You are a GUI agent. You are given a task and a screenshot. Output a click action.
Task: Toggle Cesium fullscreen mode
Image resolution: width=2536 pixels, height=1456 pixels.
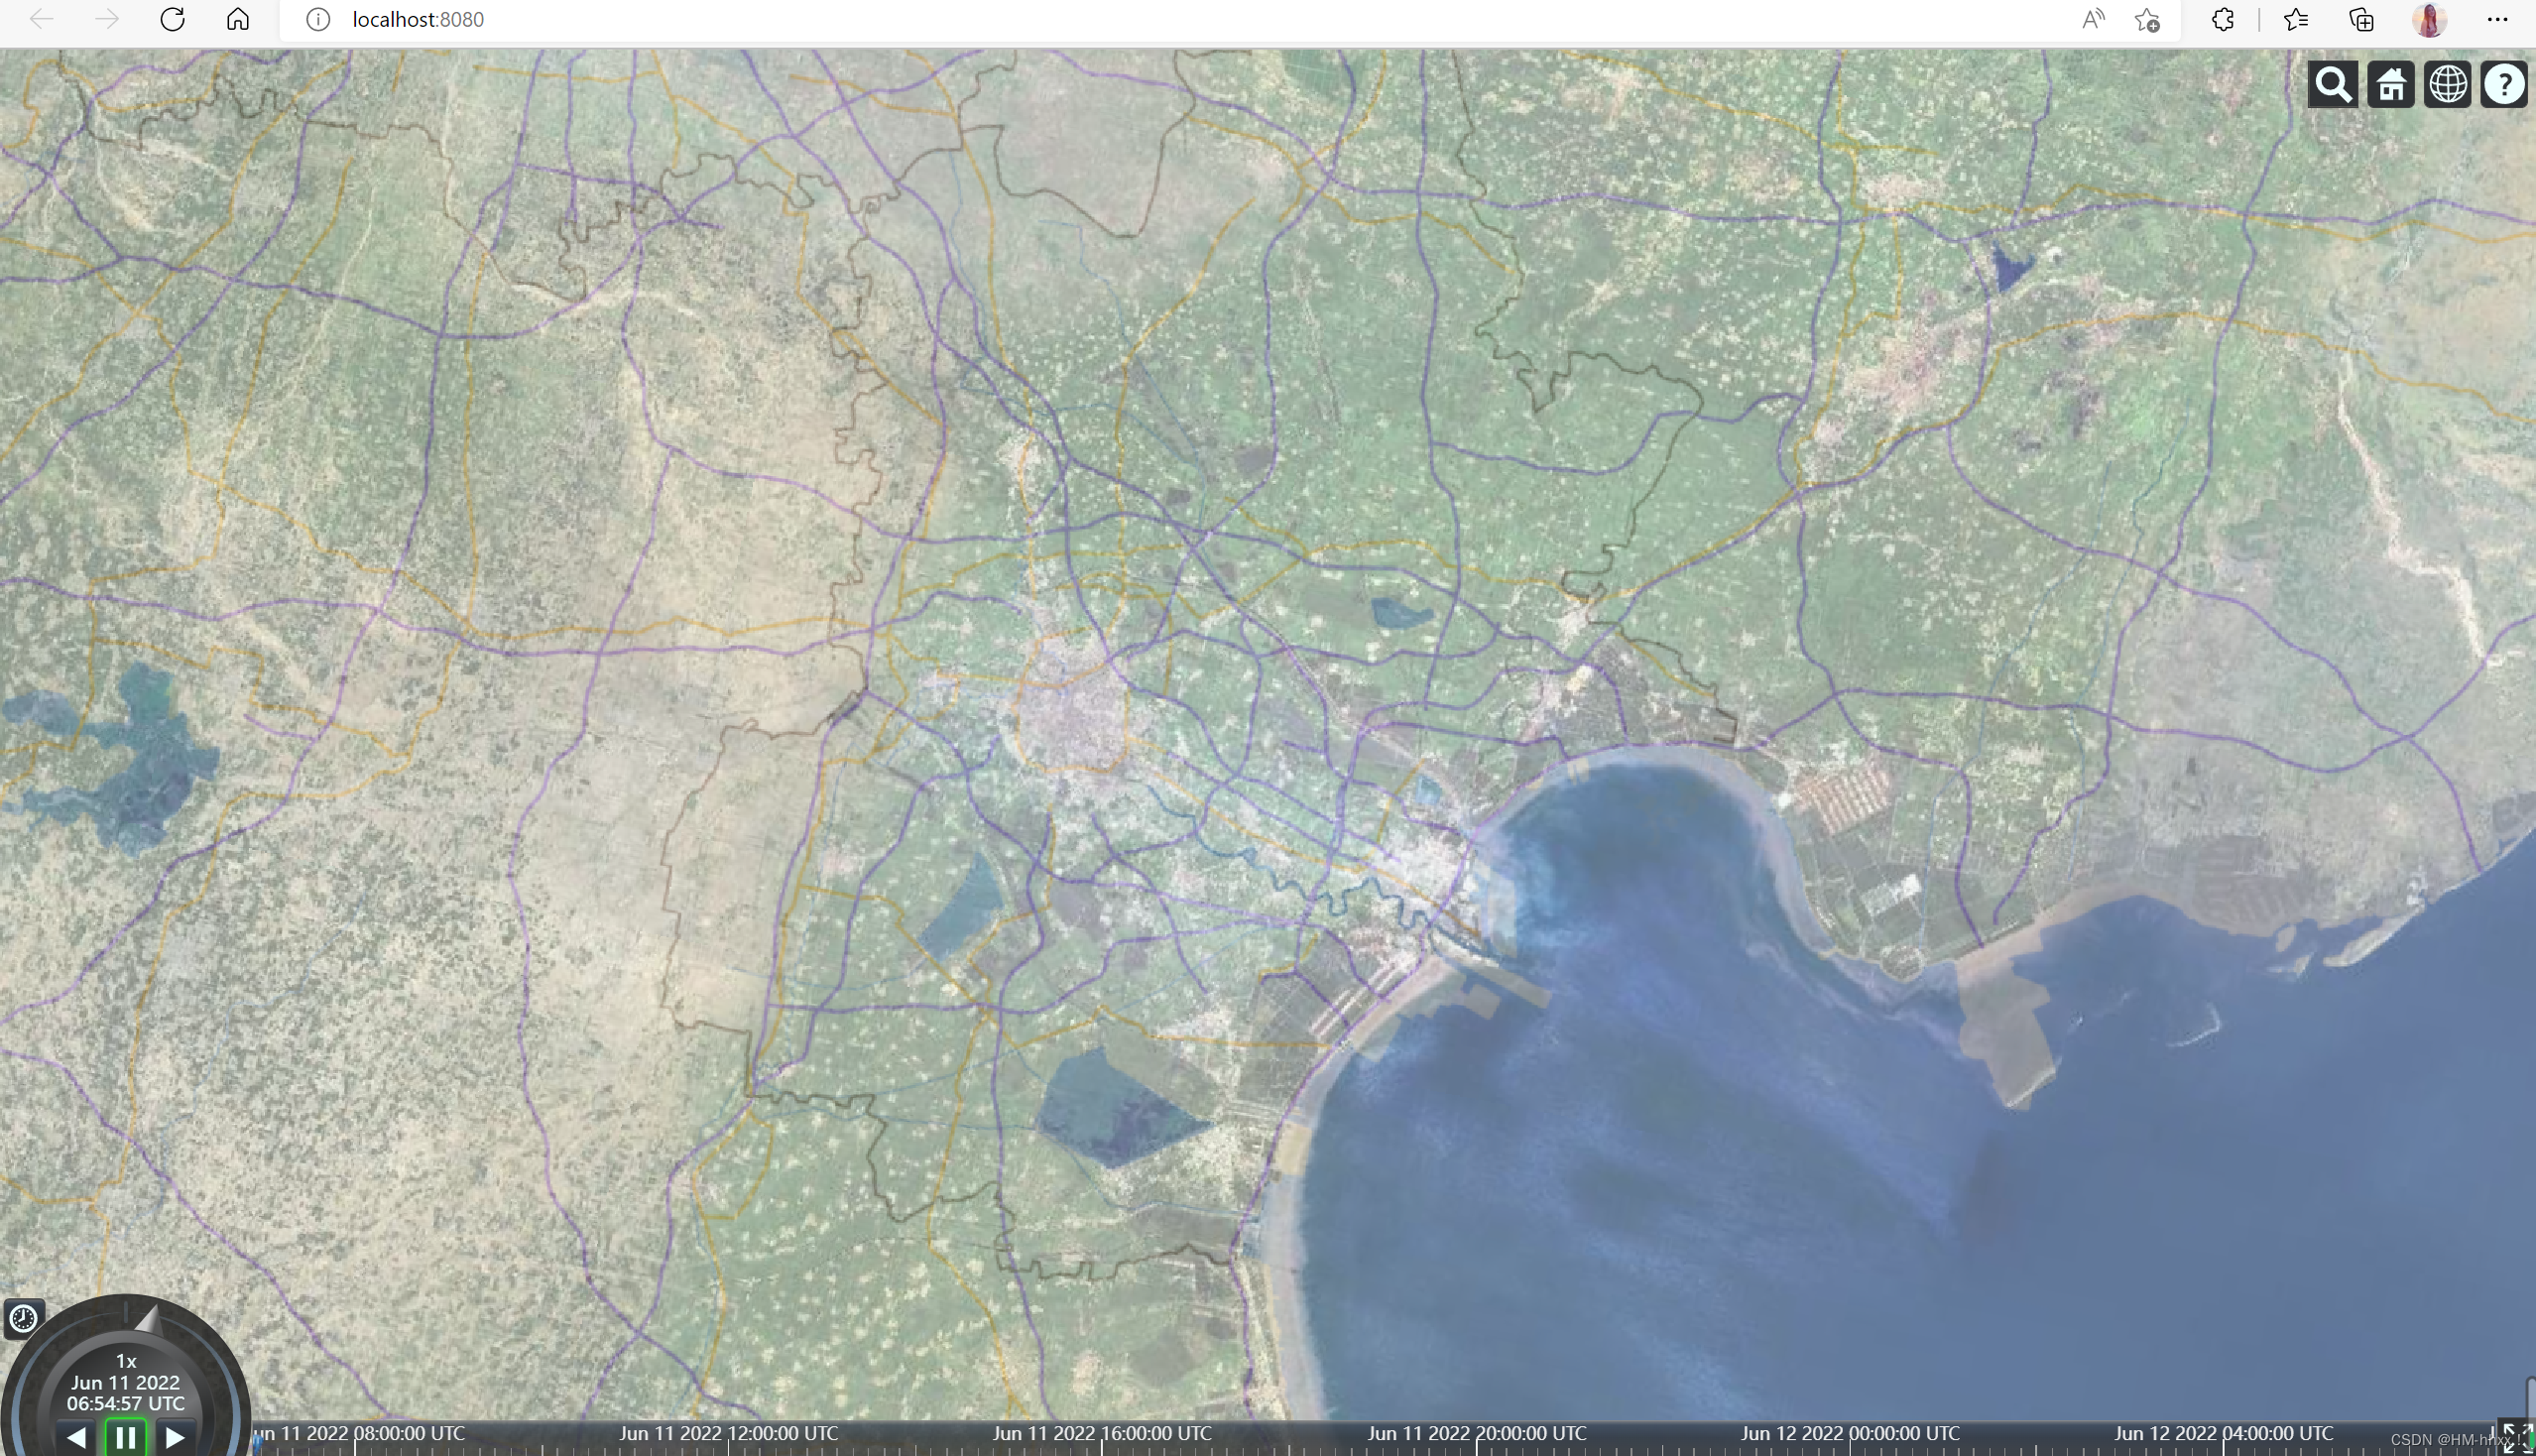[2515, 1437]
